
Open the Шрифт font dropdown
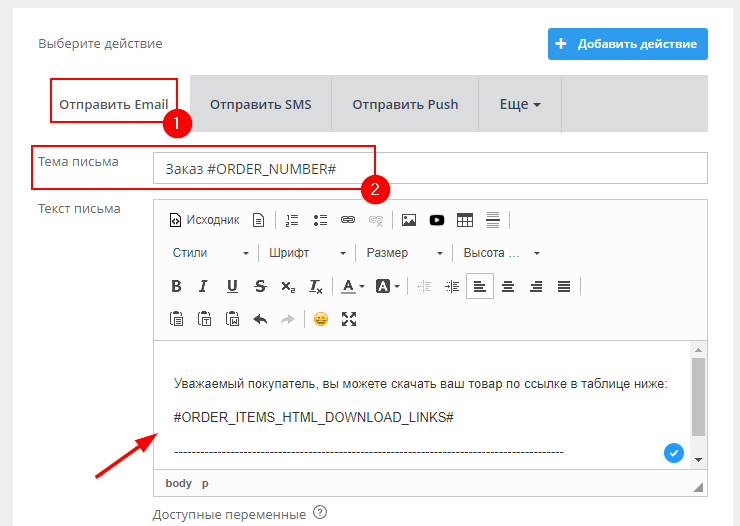(307, 253)
